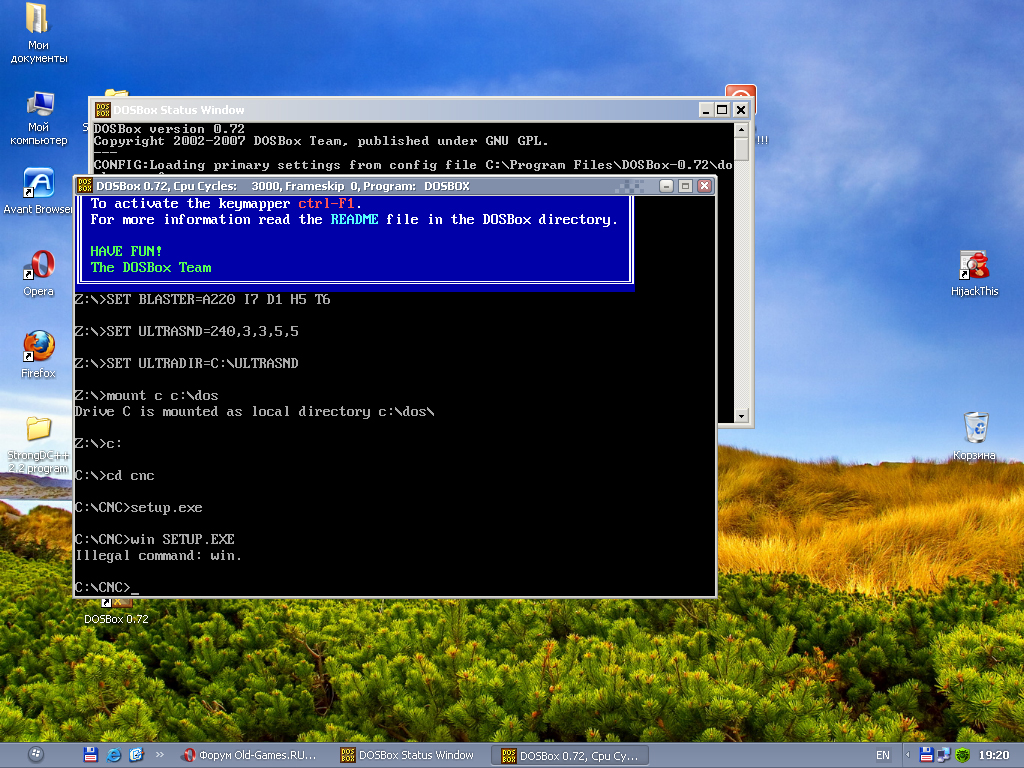
Task: Close the DOSBox Status Window
Action: tap(741, 110)
